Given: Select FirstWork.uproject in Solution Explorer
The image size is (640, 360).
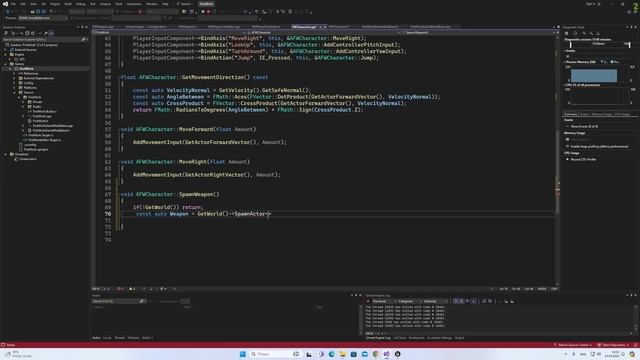Looking at the screenshot, I should (36, 149).
